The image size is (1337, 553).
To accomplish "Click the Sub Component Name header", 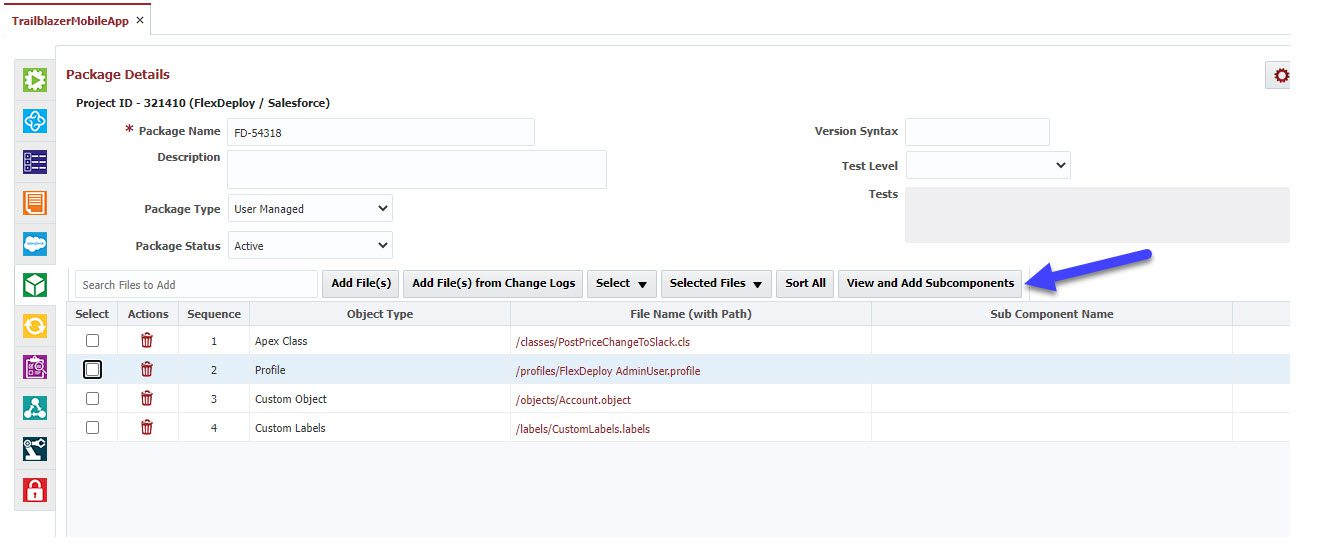I will (x=1052, y=314).
